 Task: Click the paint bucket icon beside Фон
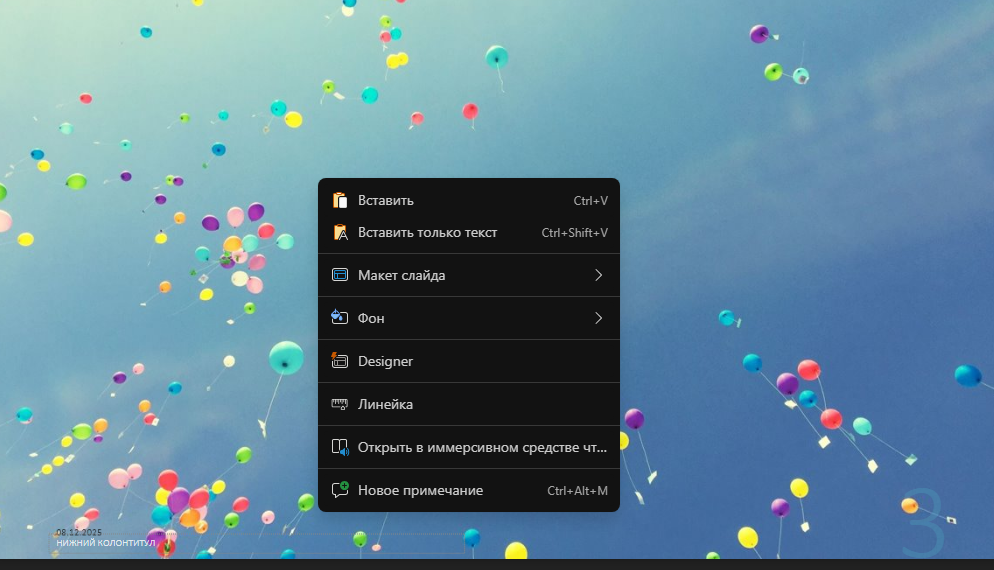340,318
